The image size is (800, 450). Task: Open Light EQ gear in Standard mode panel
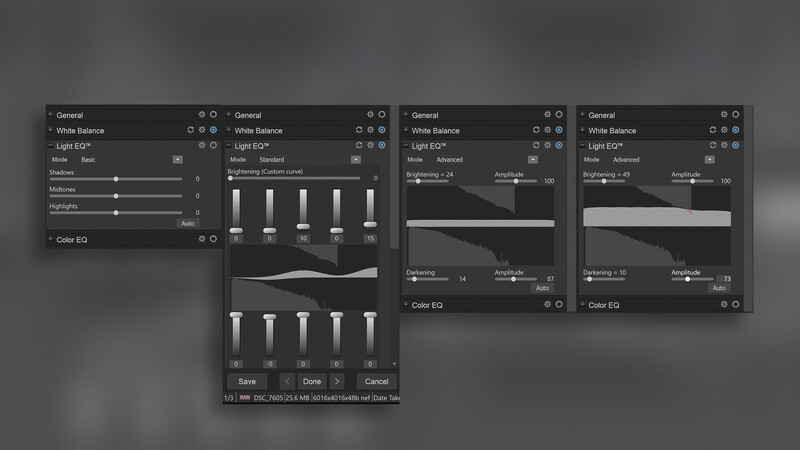pyautogui.click(x=370, y=145)
